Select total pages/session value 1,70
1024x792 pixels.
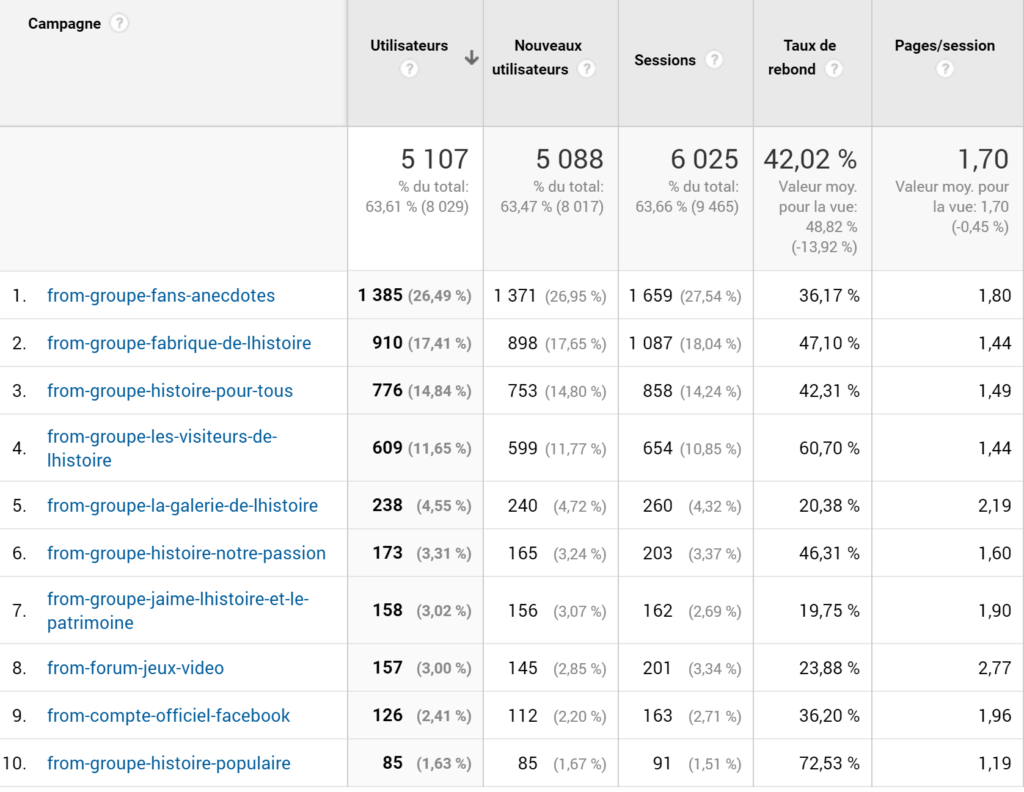tap(983, 159)
